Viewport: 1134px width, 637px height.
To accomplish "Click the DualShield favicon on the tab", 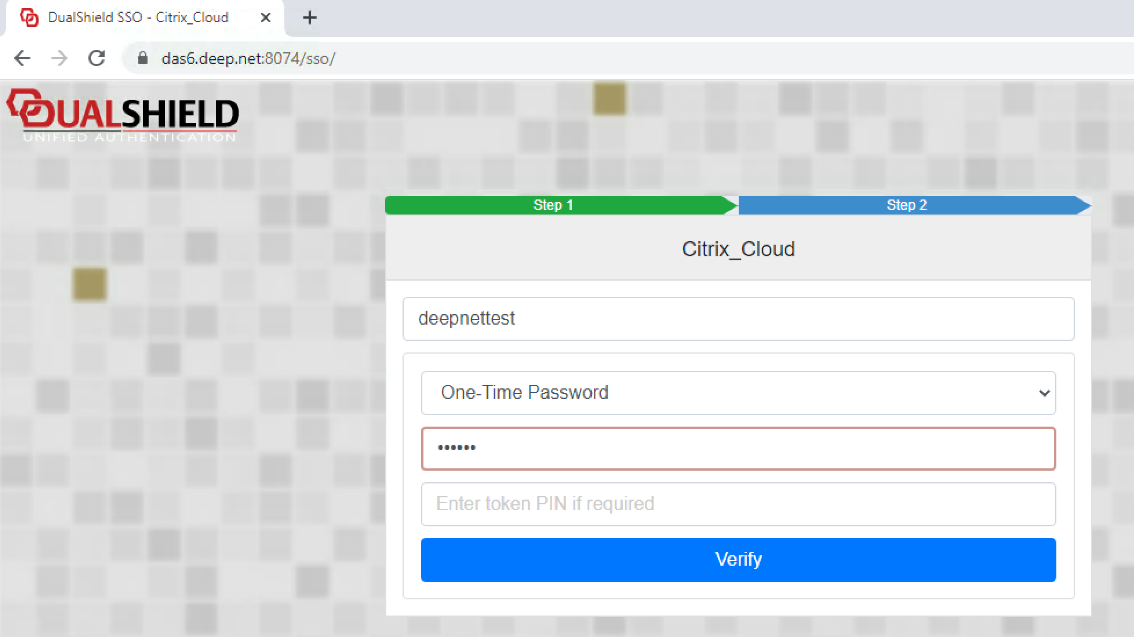I will pyautogui.click(x=29, y=18).
